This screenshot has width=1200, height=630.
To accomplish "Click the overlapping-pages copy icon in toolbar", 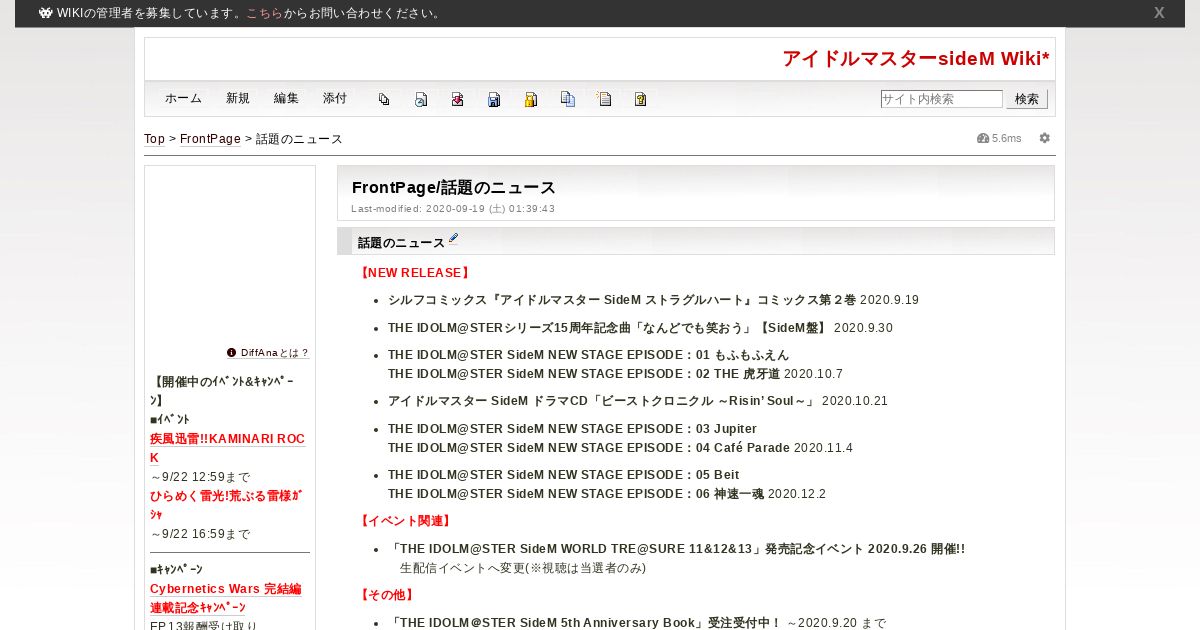I will pos(384,99).
